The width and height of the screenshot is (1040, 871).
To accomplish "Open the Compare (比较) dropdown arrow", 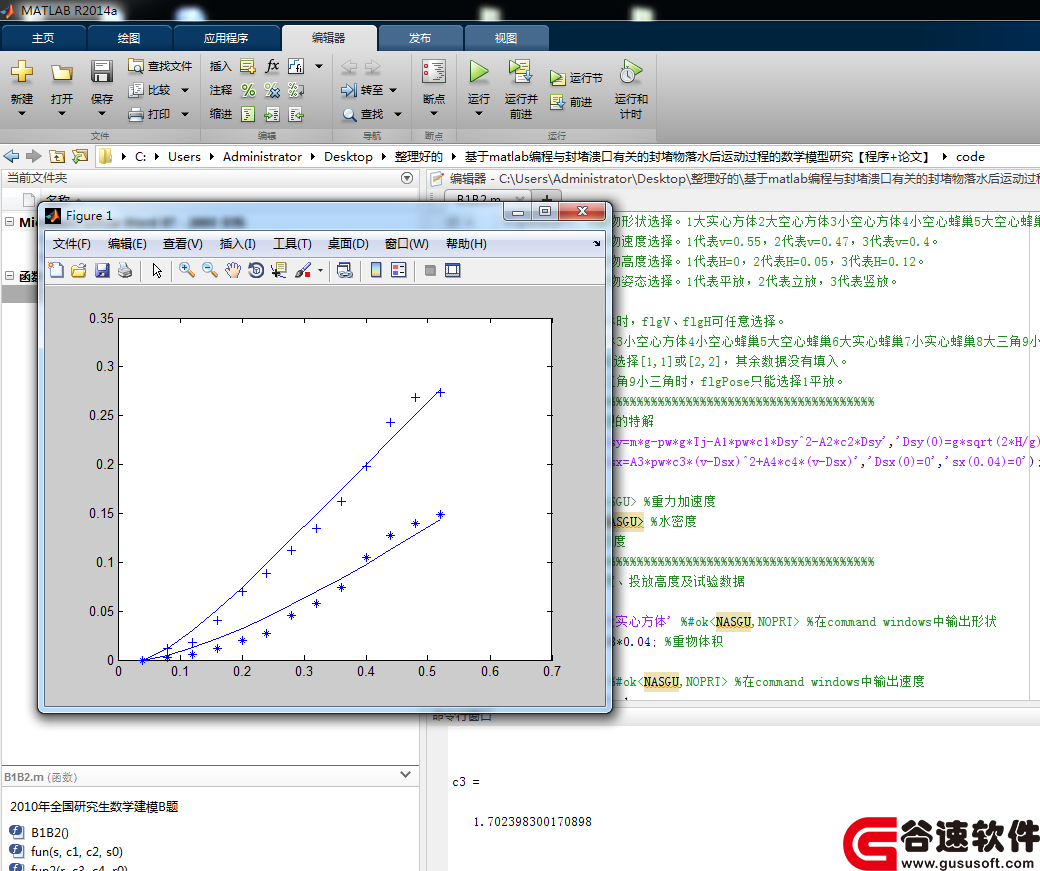I will click(x=185, y=90).
